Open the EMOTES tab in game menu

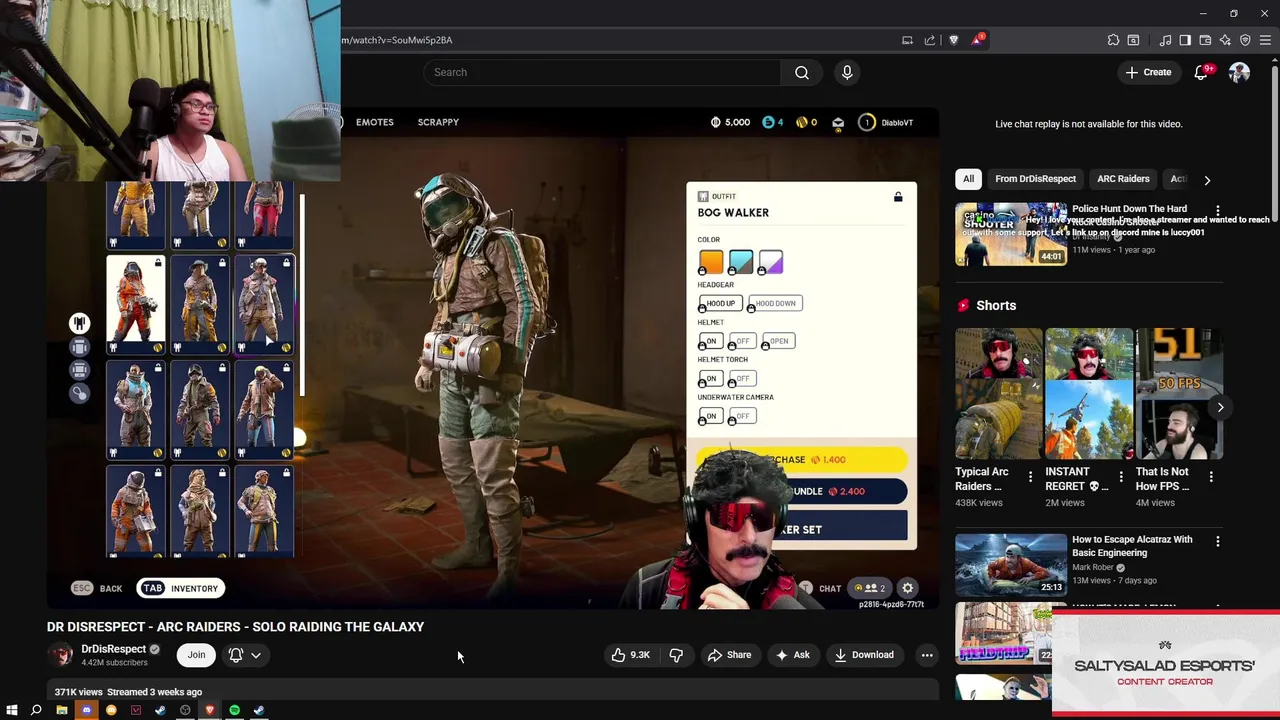375,122
